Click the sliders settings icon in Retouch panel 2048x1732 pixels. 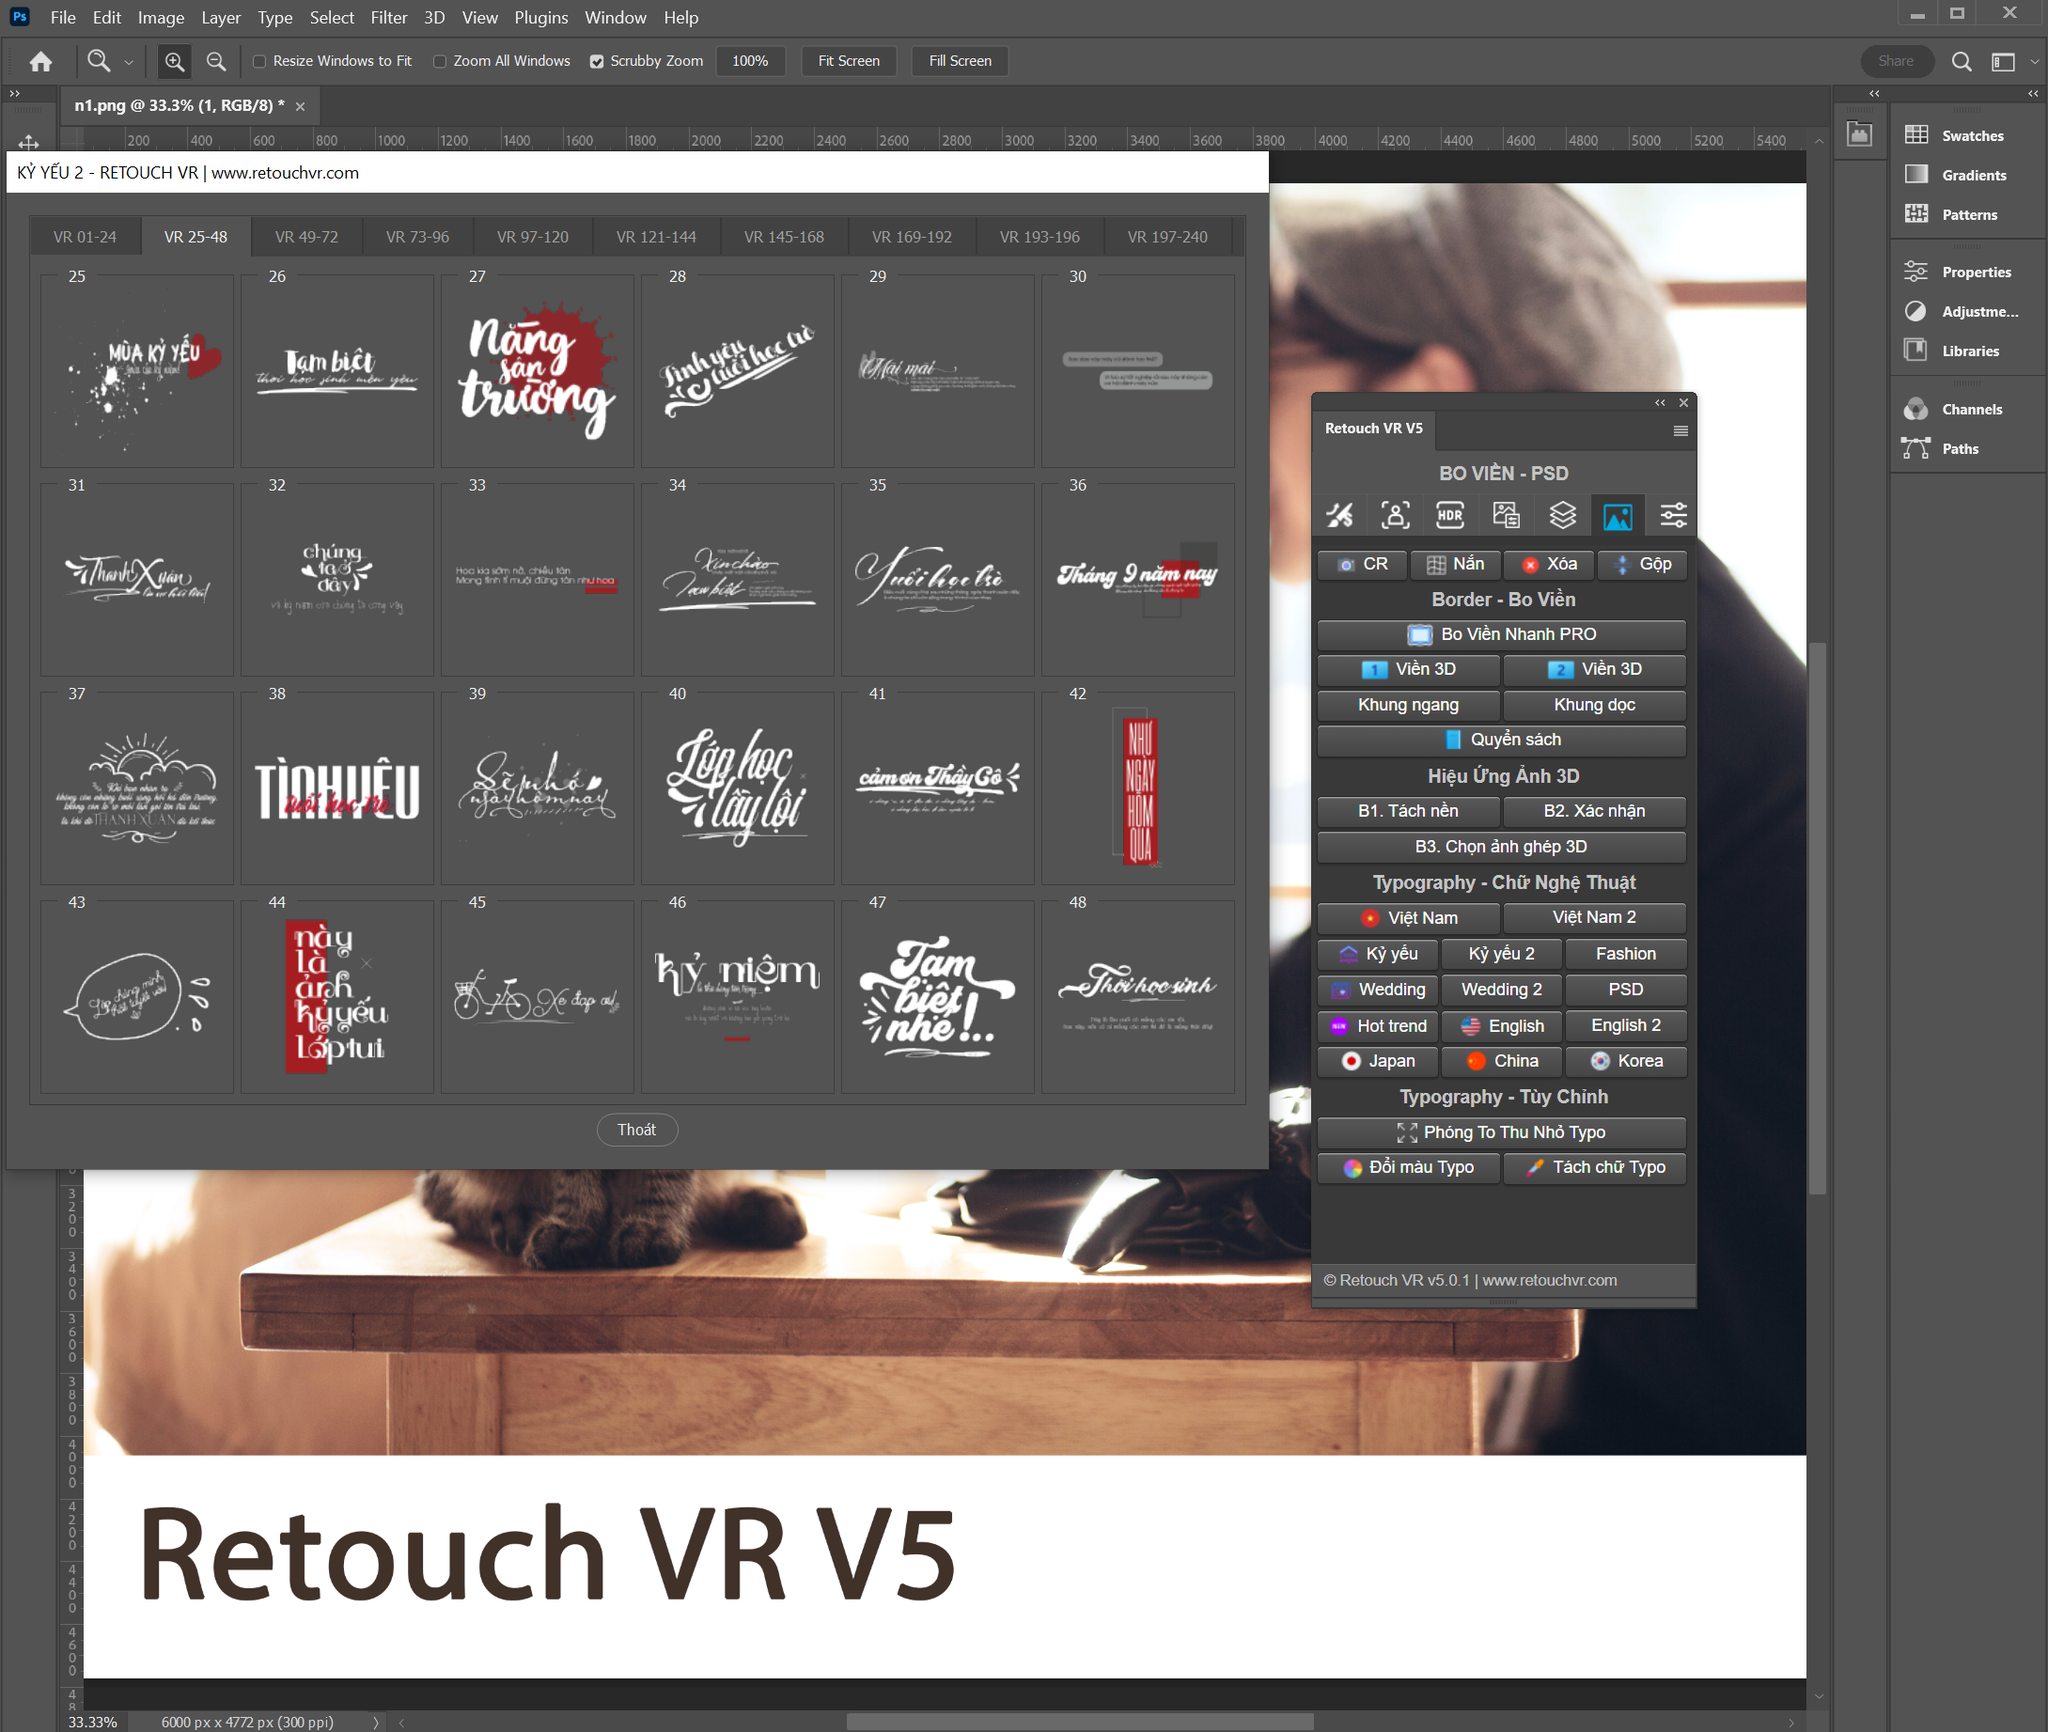click(1673, 516)
